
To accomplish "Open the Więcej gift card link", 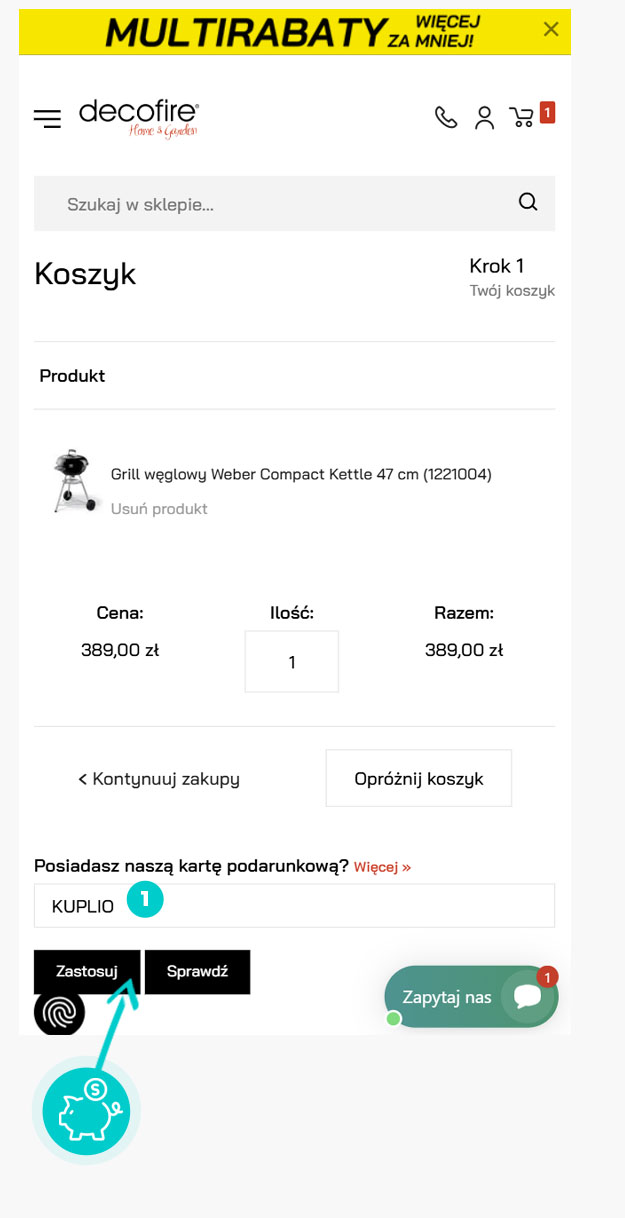I will [382, 867].
